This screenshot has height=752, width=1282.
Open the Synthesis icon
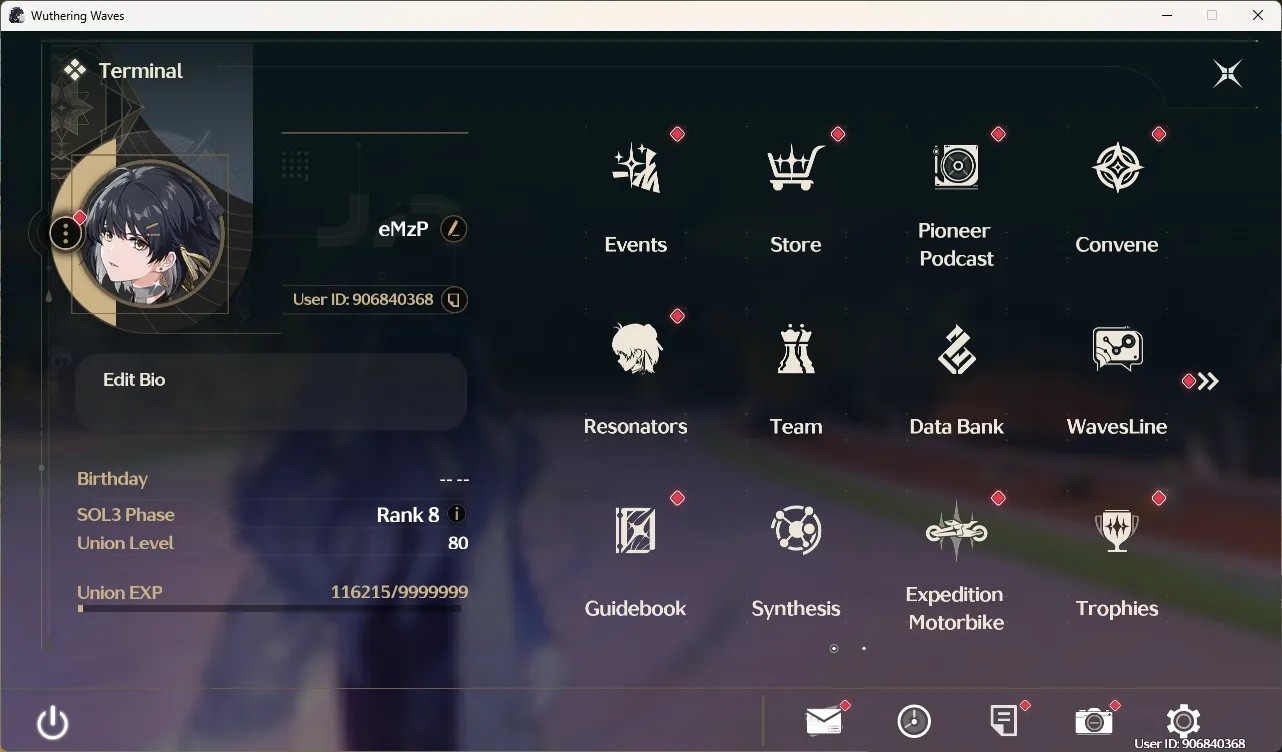[x=796, y=530]
